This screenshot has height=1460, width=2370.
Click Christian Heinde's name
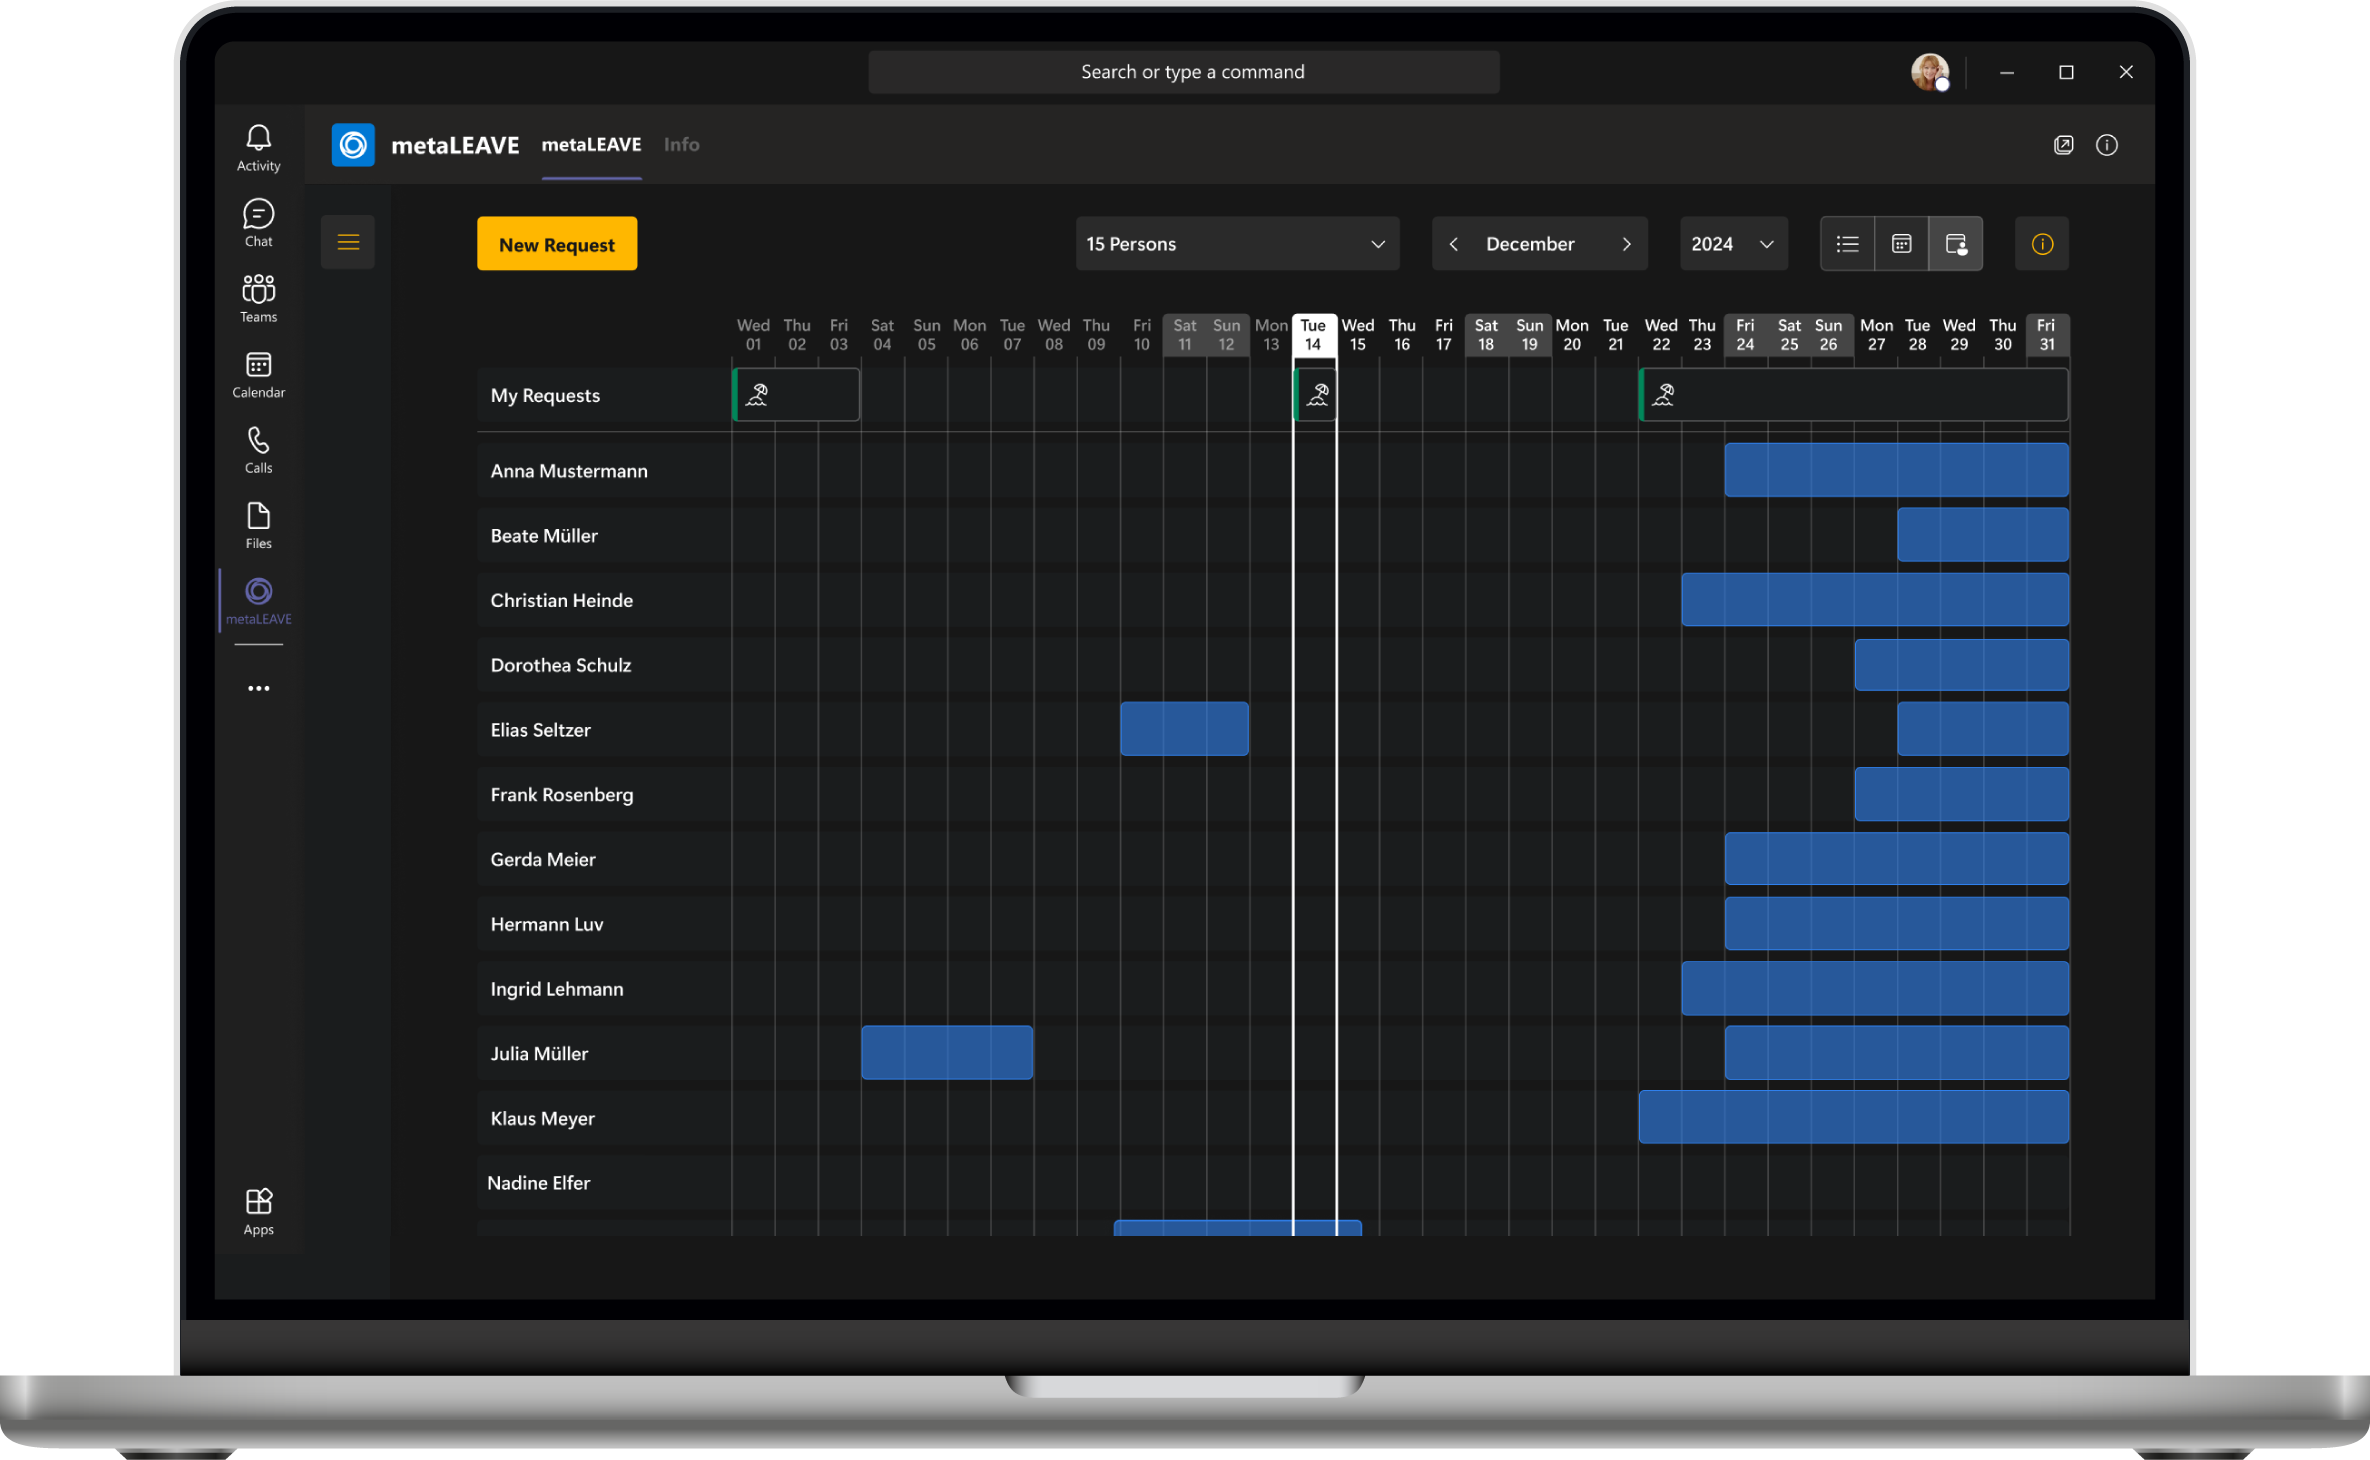562,600
